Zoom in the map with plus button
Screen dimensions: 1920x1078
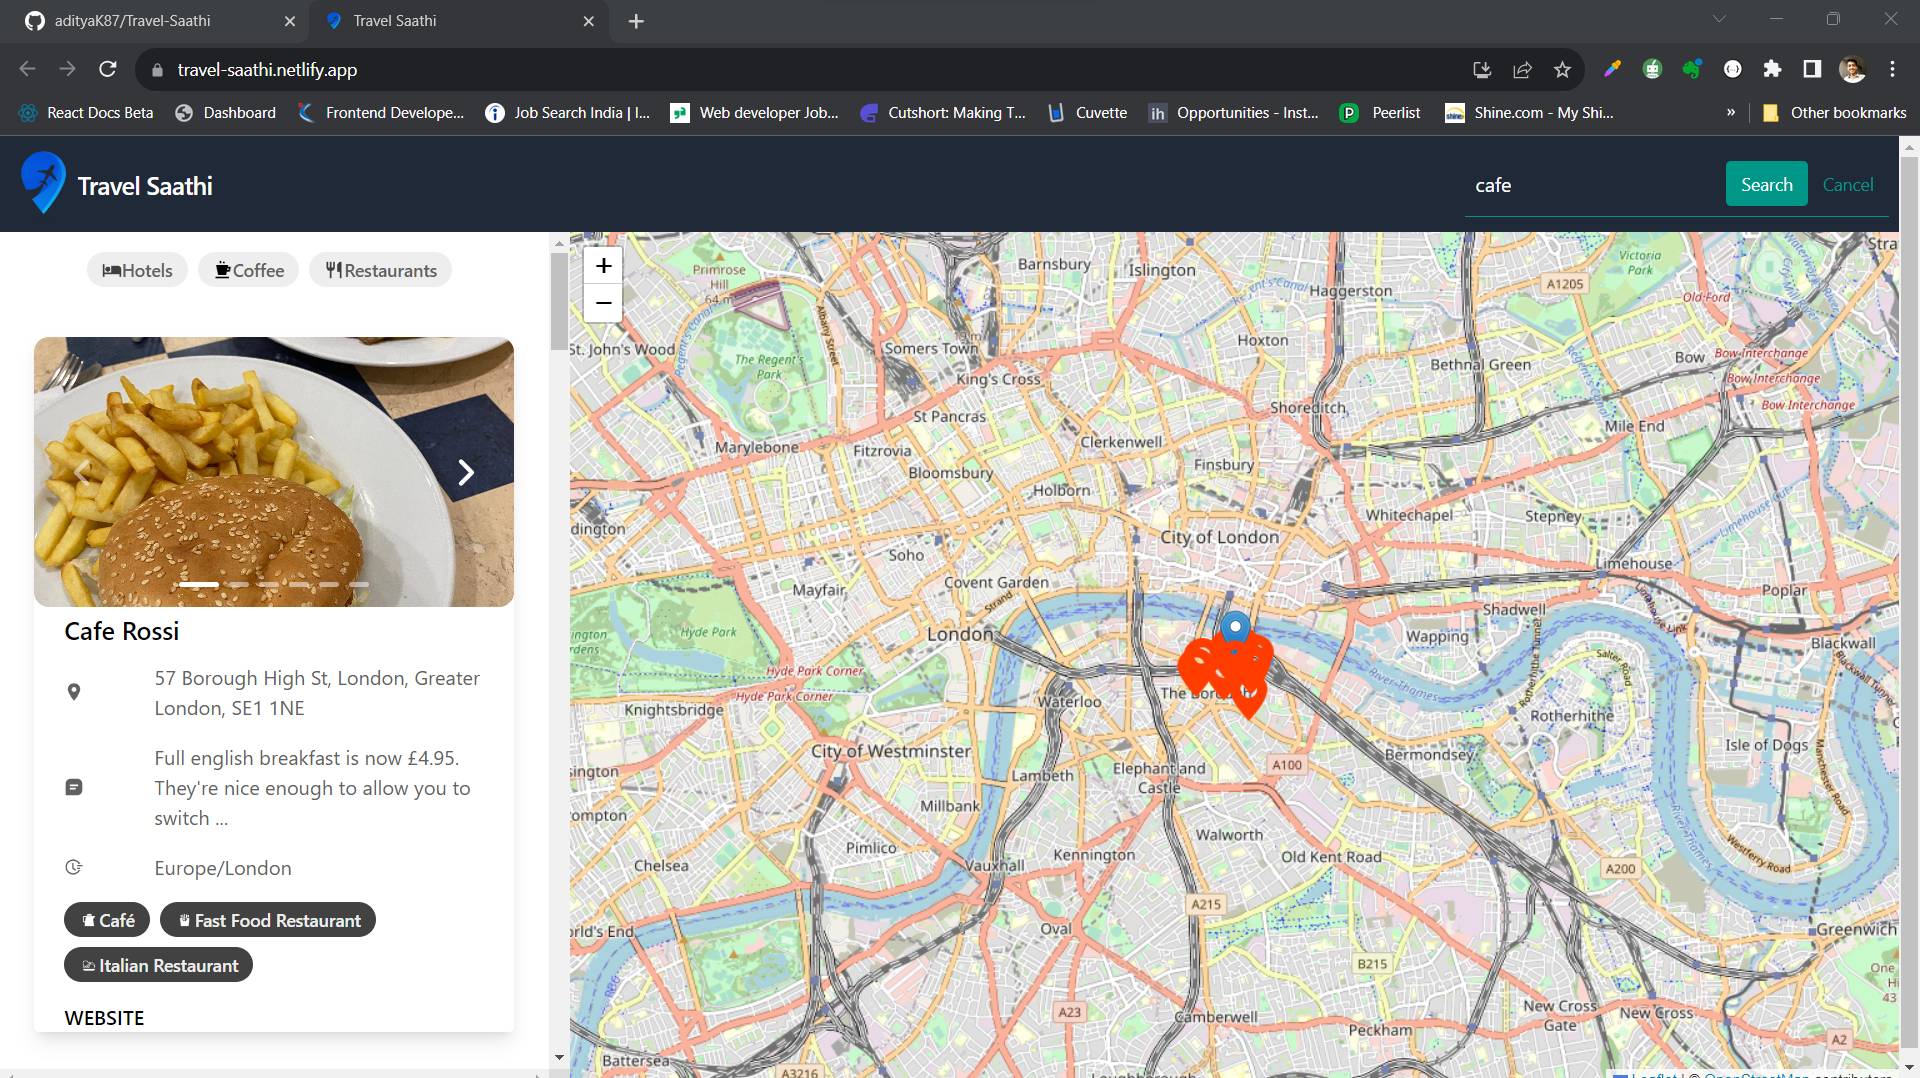(603, 266)
